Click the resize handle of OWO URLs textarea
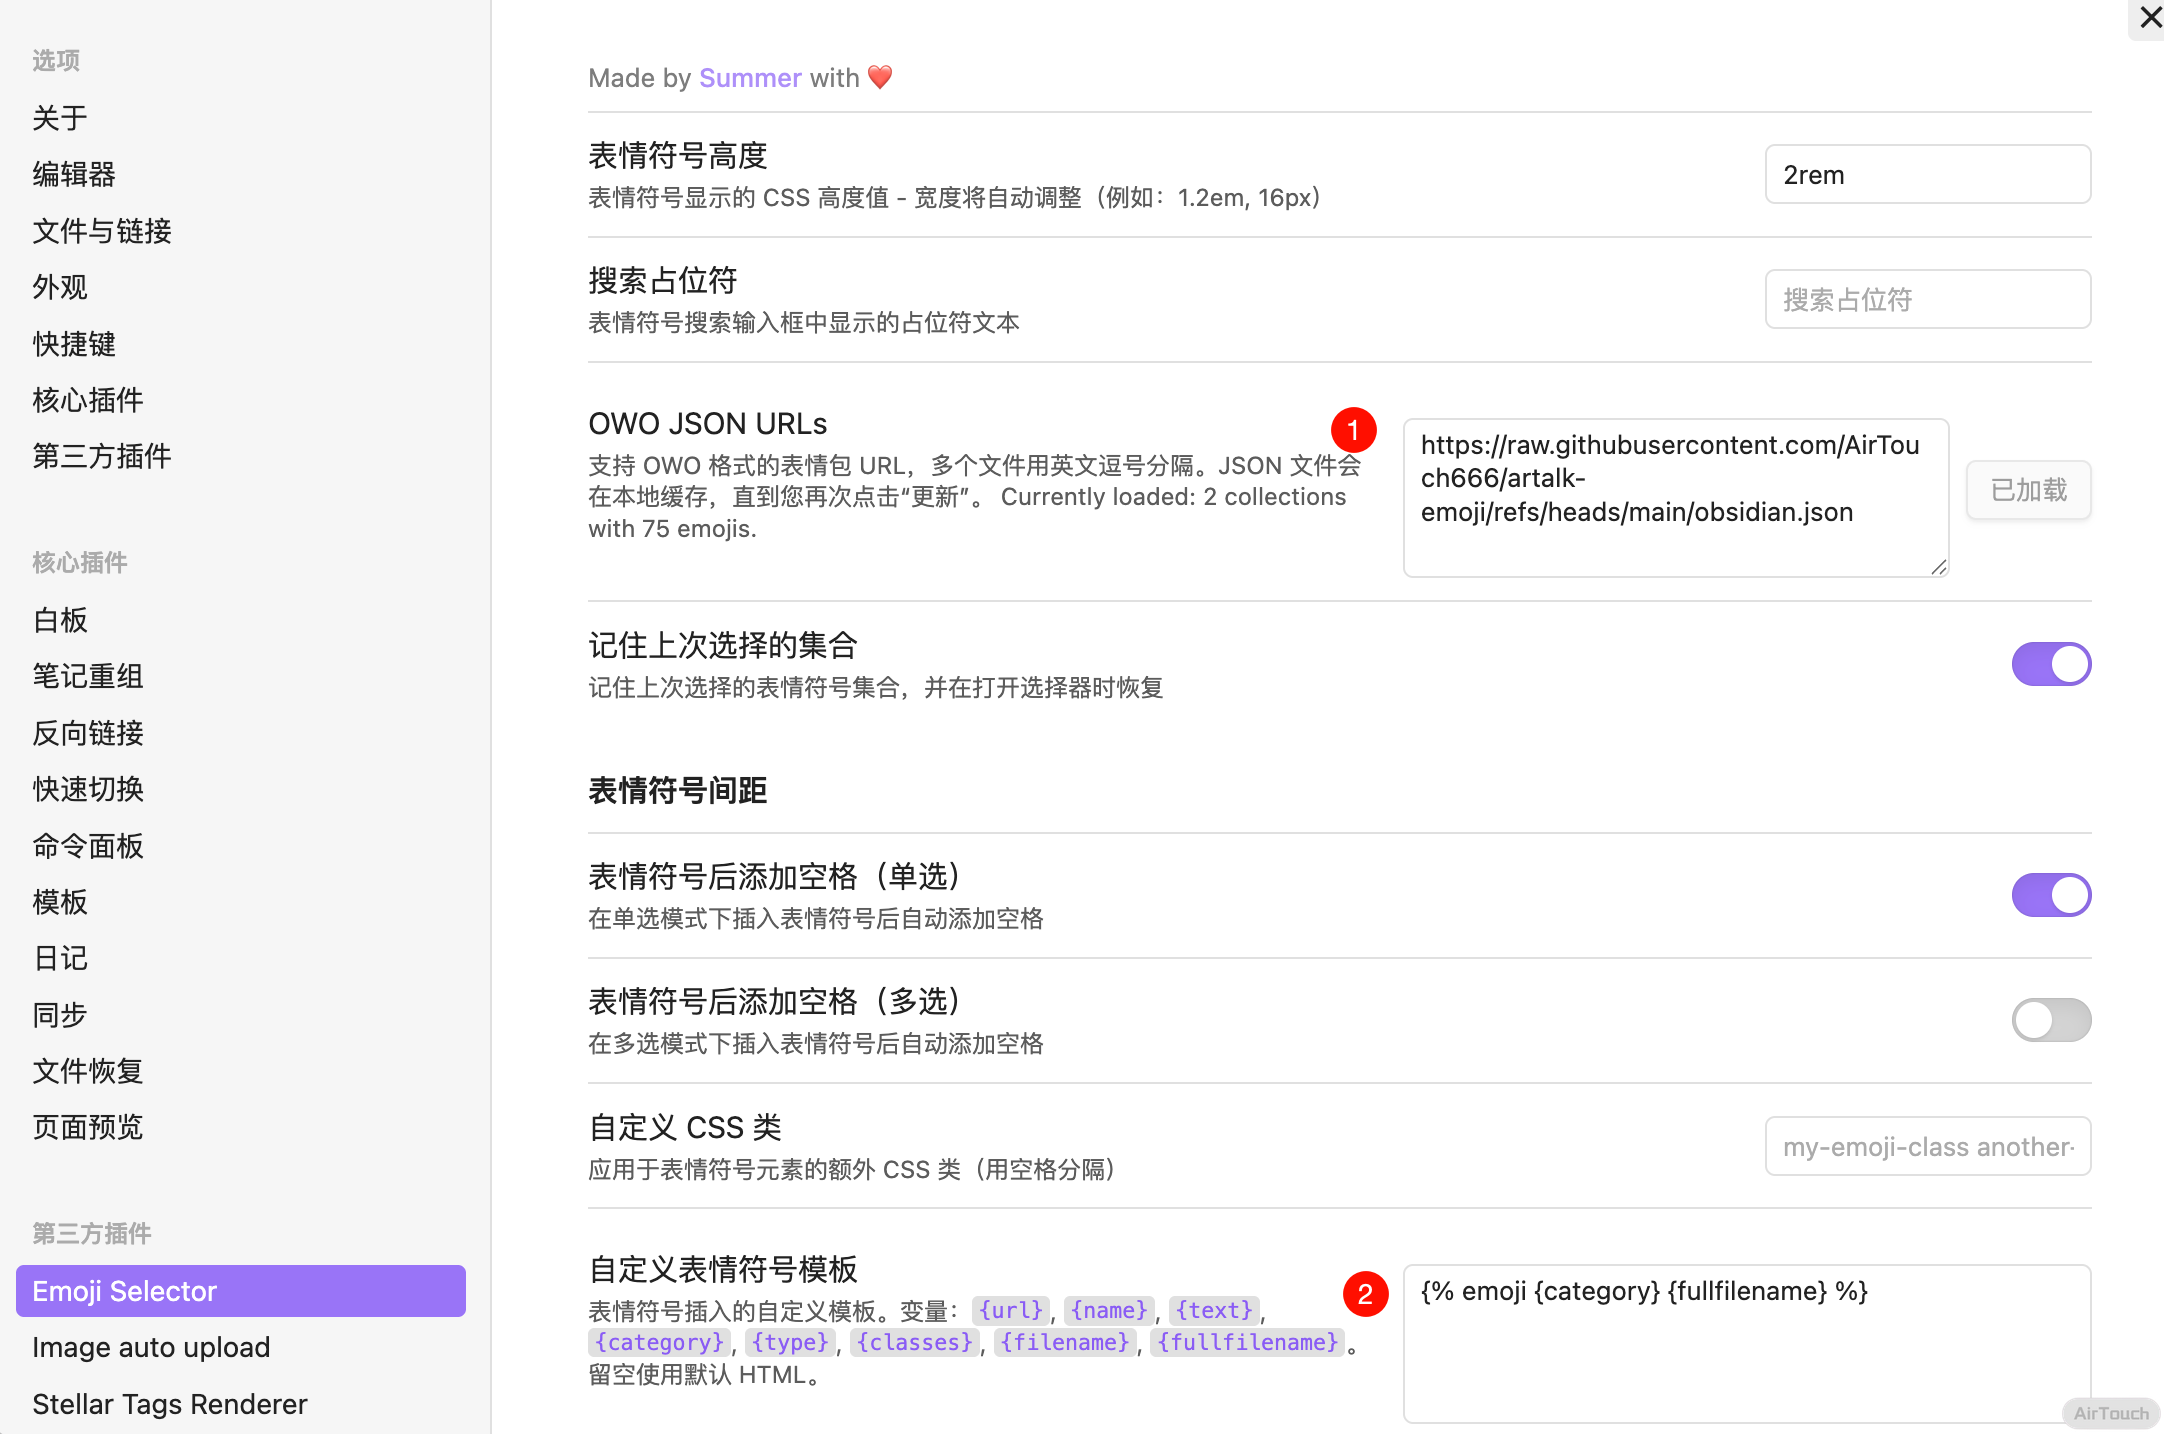Image resolution: width=2164 pixels, height=1434 pixels. pyautogui.click(x=1939, y=567)
